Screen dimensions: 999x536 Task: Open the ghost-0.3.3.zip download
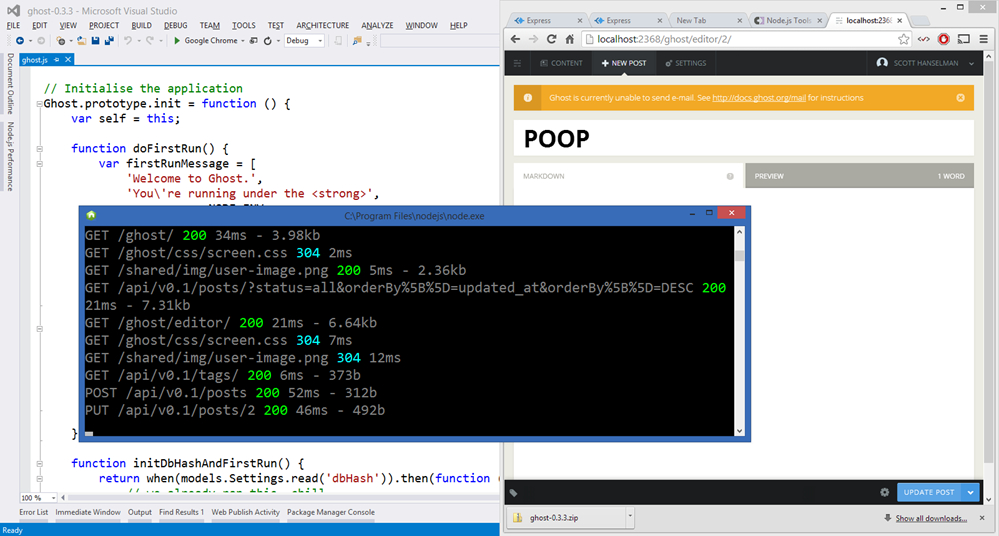566,518
